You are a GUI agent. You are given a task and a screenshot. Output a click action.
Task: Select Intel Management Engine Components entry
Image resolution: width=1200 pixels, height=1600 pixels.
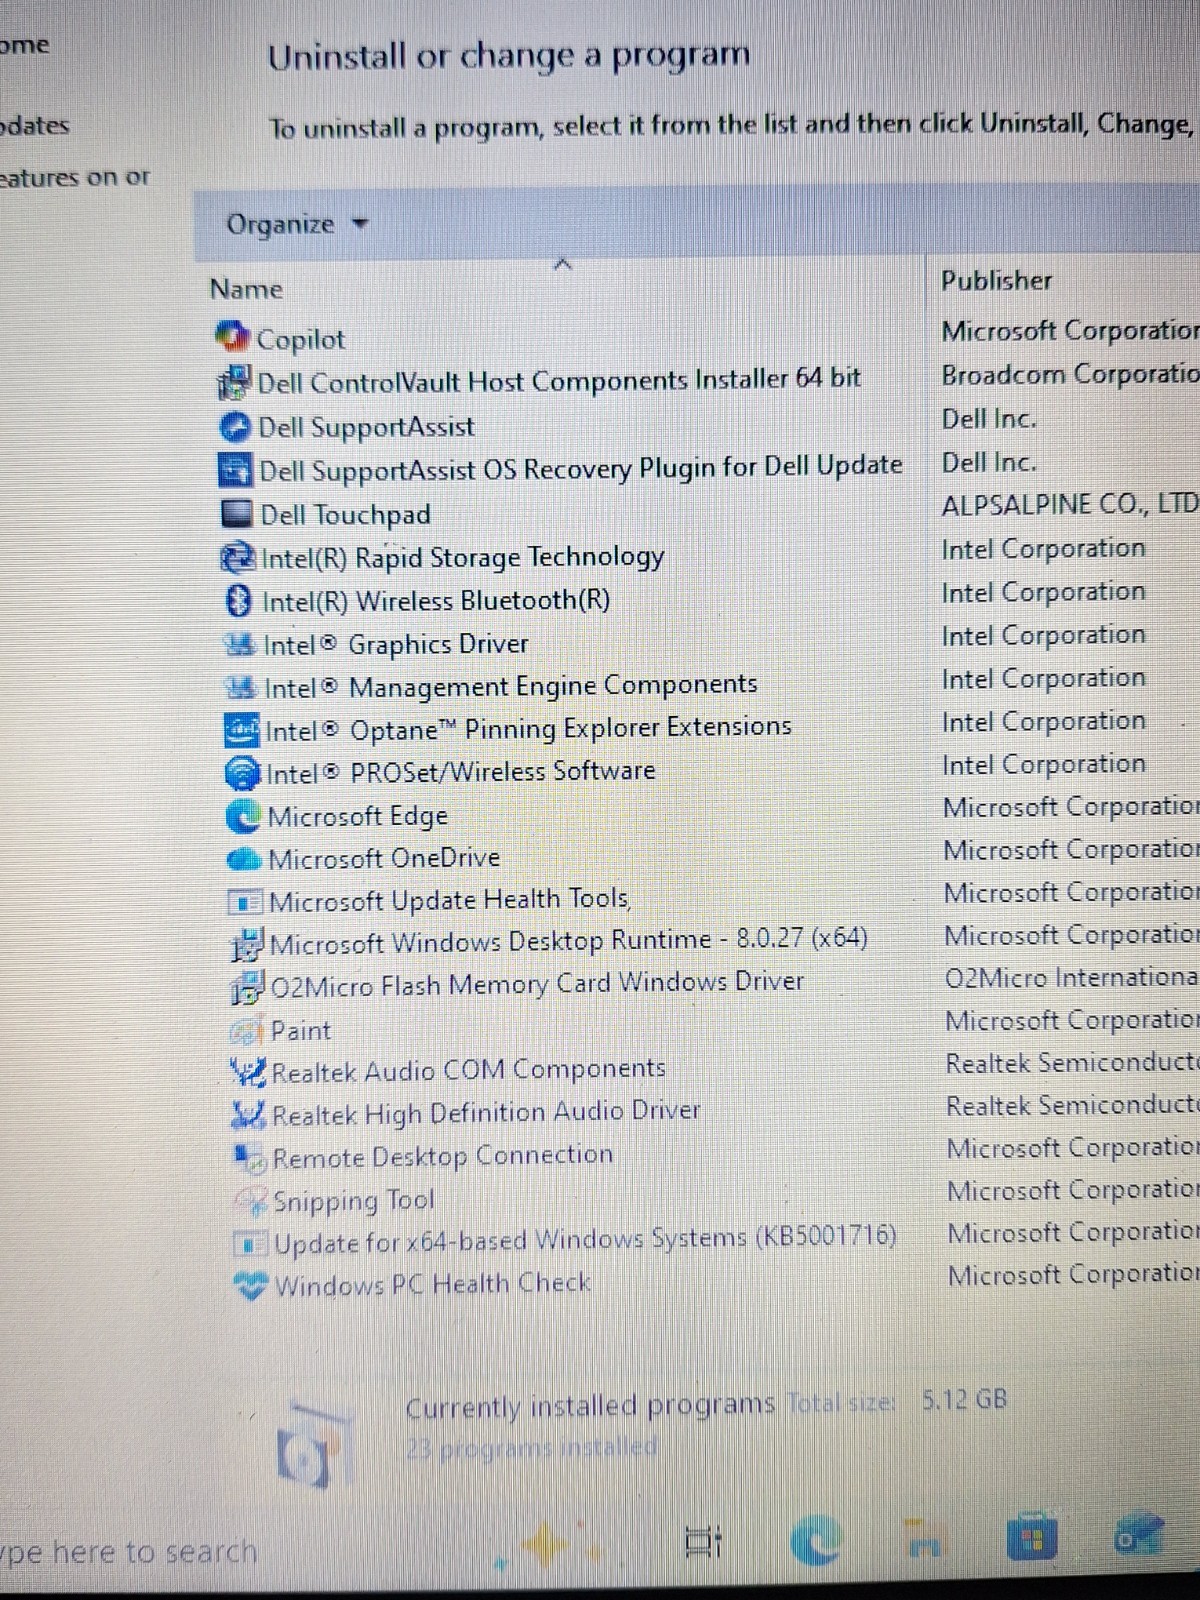click(511, 687)
